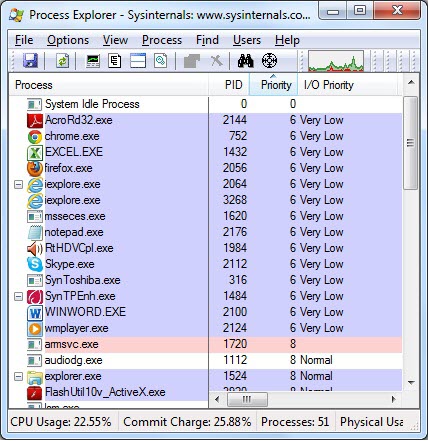
Task: Click the Kill Process X icon
Action: coord(217,61)
